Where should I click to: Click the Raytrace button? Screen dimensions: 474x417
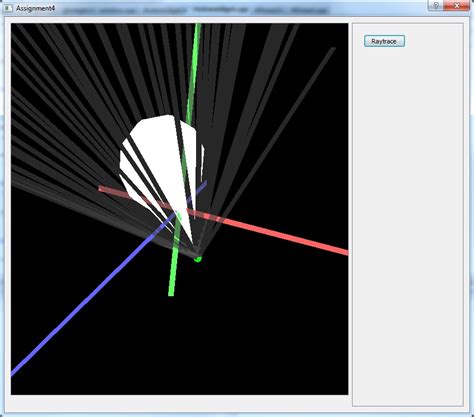pos(384,41)
